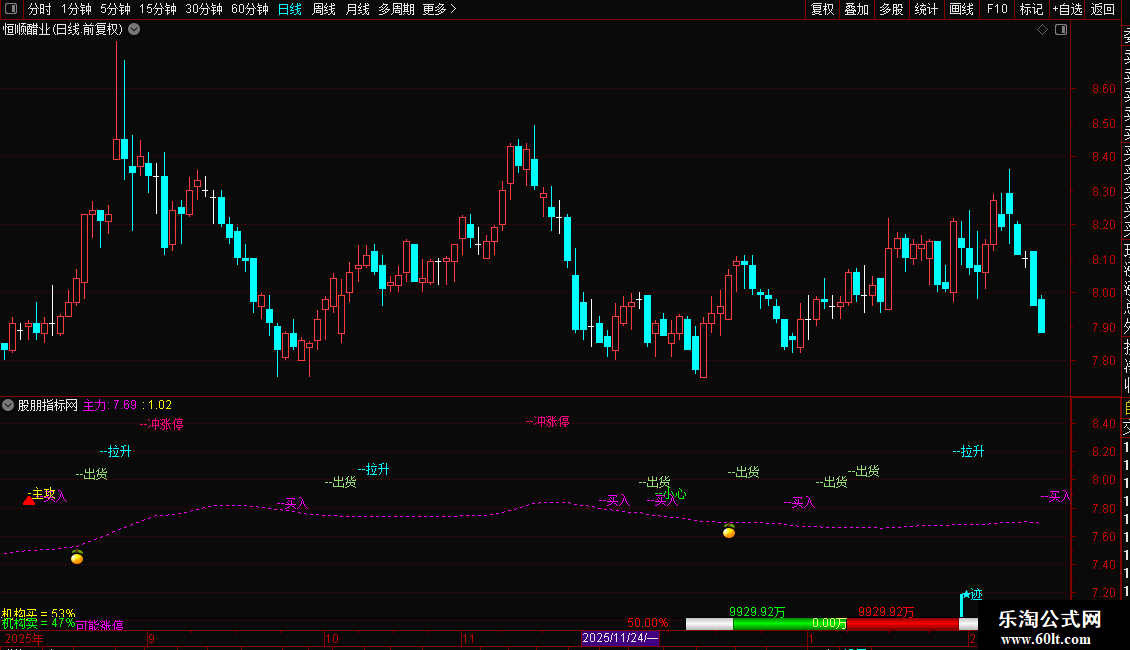Image resolution: width=1130 pixels, height=650 pixels.
Task: Click the 0.00万 value on the bar
Action: pos(829,623)
